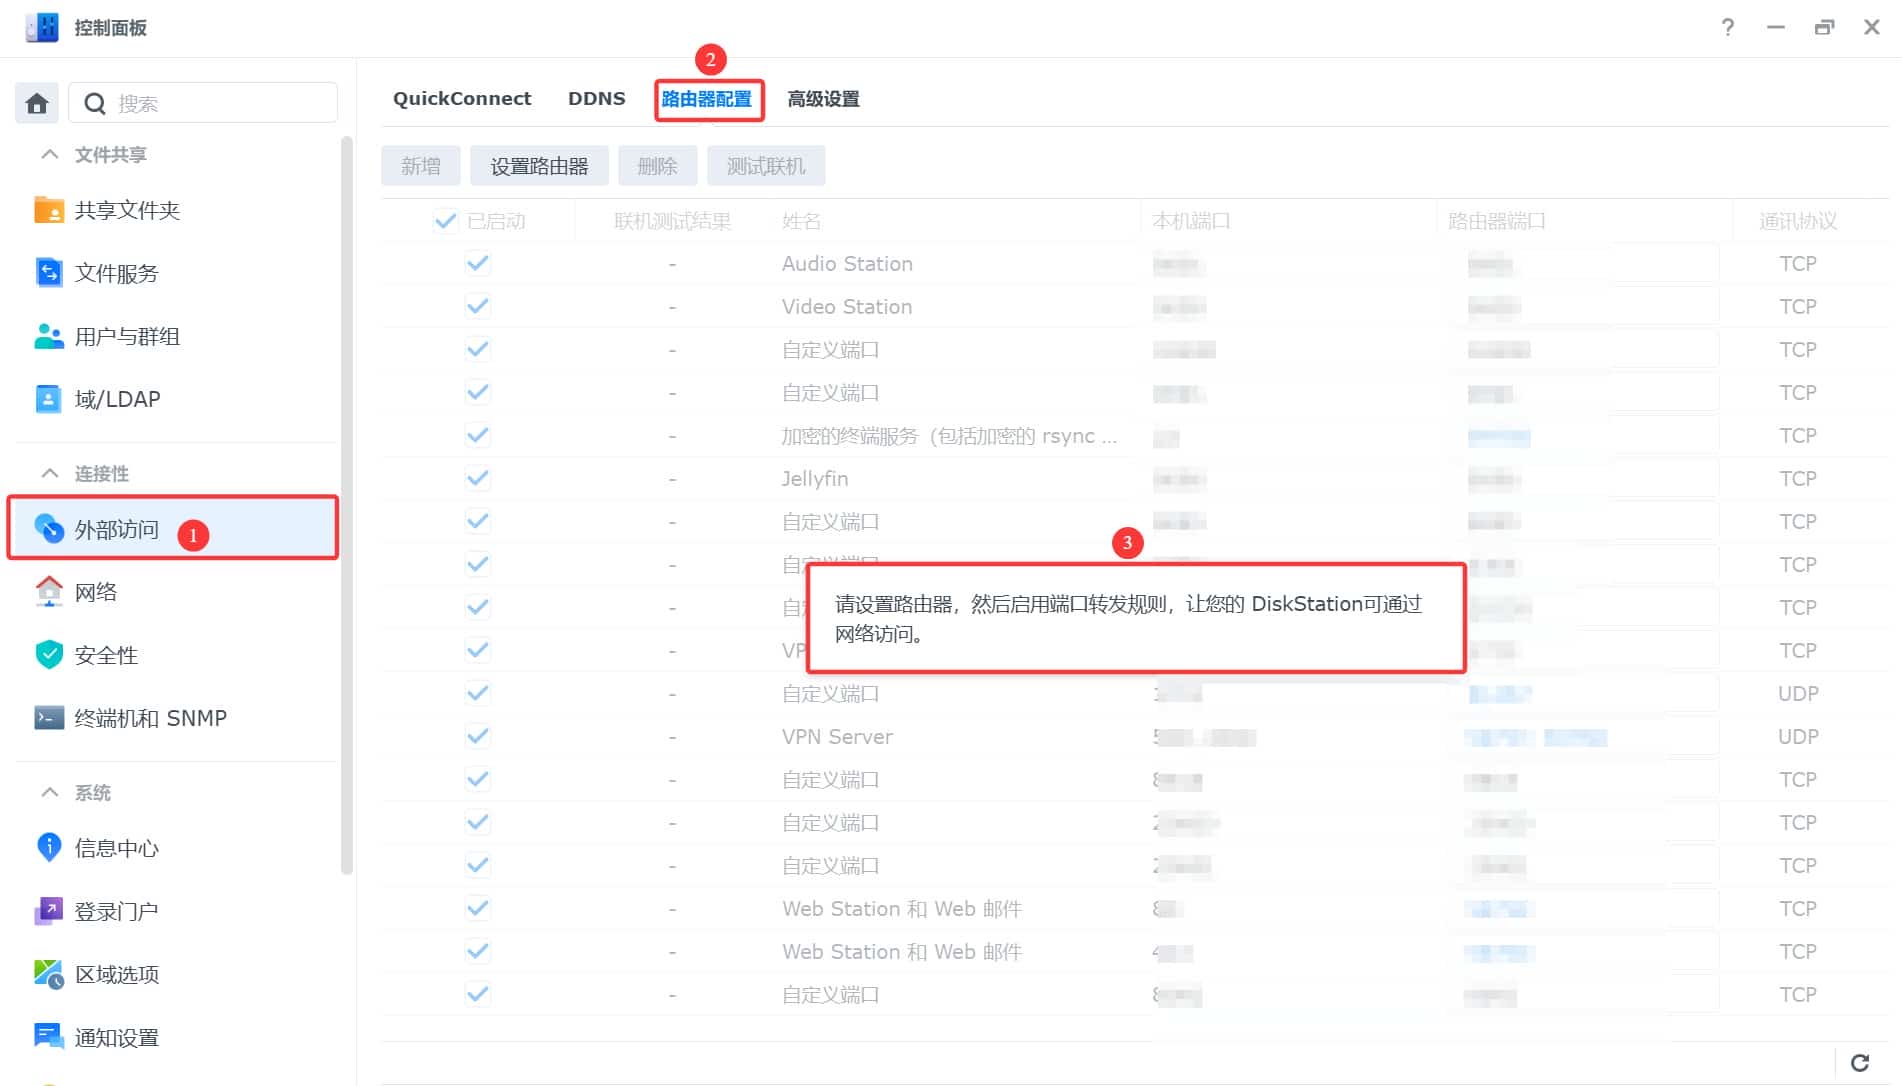Uncheck the Audio Station rule checkbox
This screenshot has width=1902, height=1086.
tap(478, 264)
